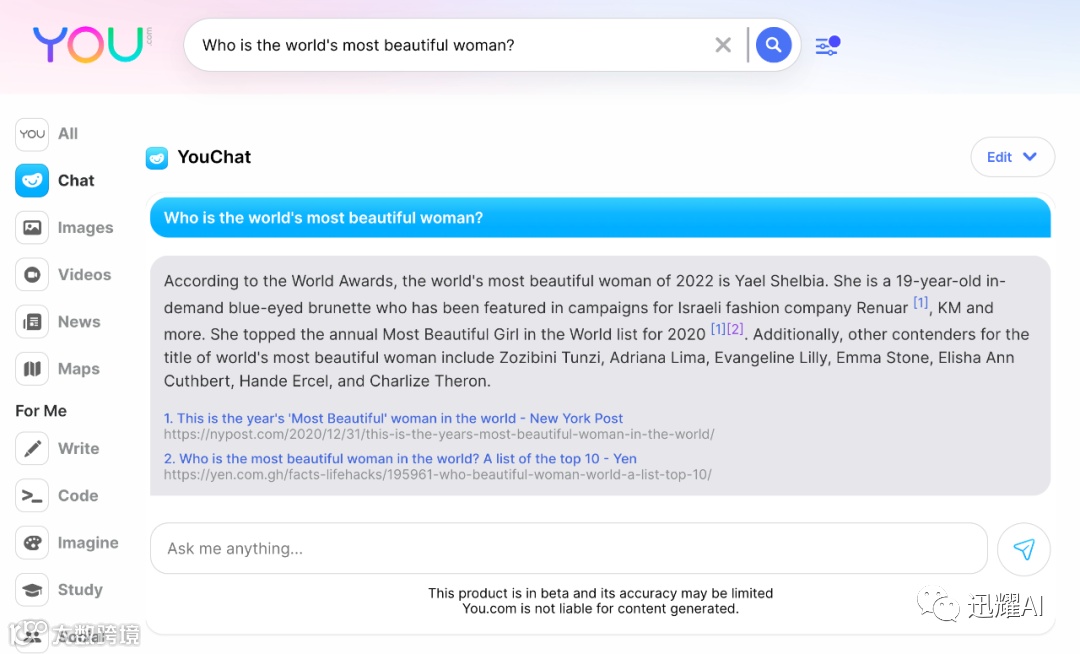Send the message with paper plane button
Image resolution: width=1080 pixels, height=654 pixels.
click(x=1024, y=549)
